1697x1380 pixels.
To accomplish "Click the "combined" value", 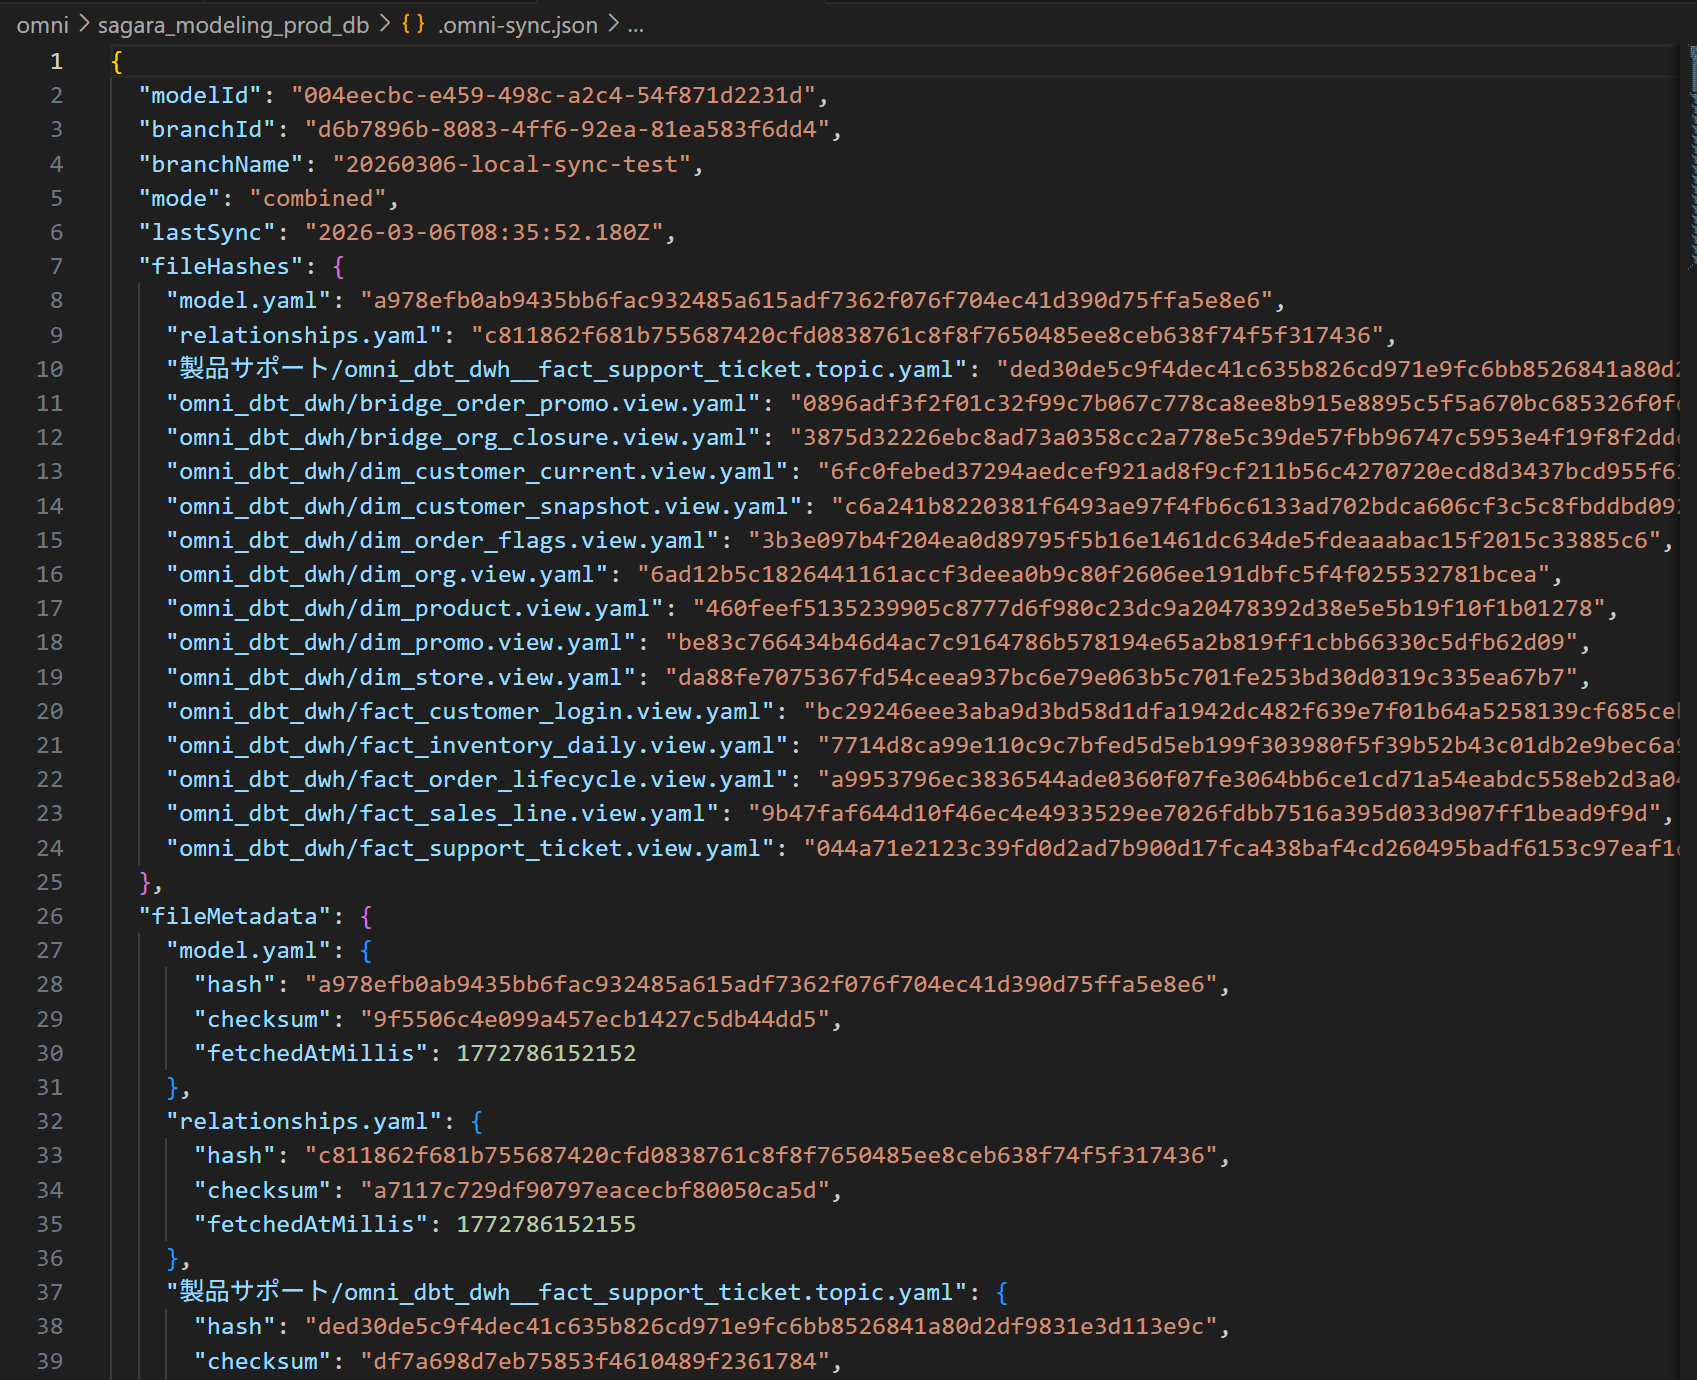I will coord(318,199).
